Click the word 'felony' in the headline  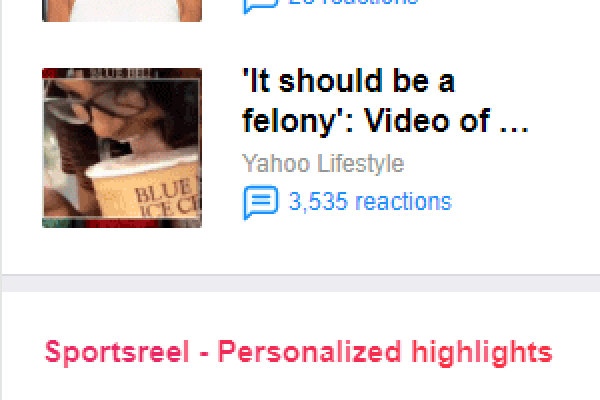point(289,122)
